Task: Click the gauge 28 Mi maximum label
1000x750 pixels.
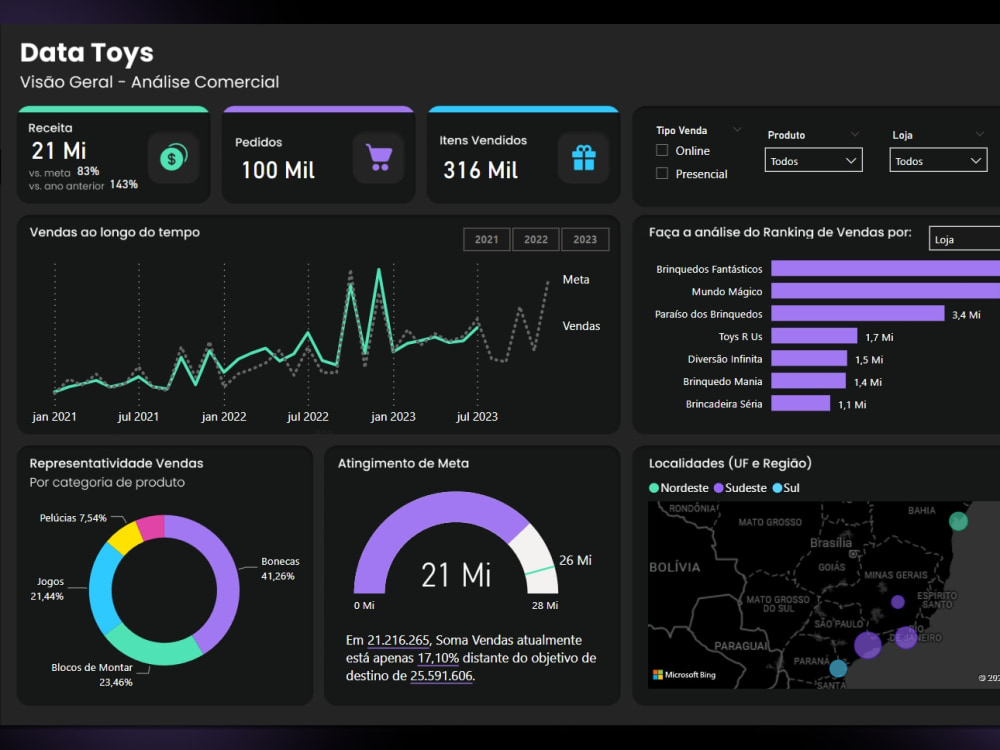Action: coord(545,605)
